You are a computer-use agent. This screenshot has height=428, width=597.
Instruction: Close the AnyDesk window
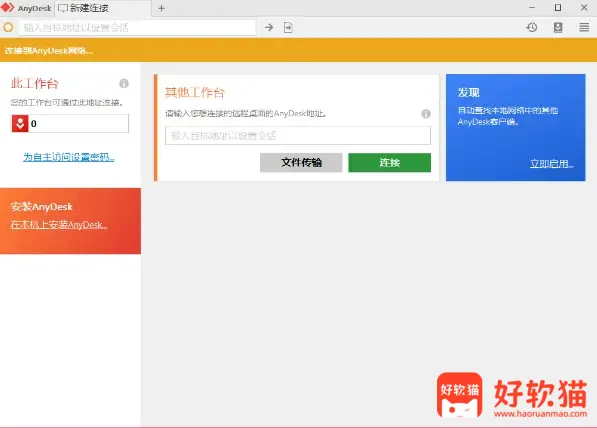click(x=584, y=8)
